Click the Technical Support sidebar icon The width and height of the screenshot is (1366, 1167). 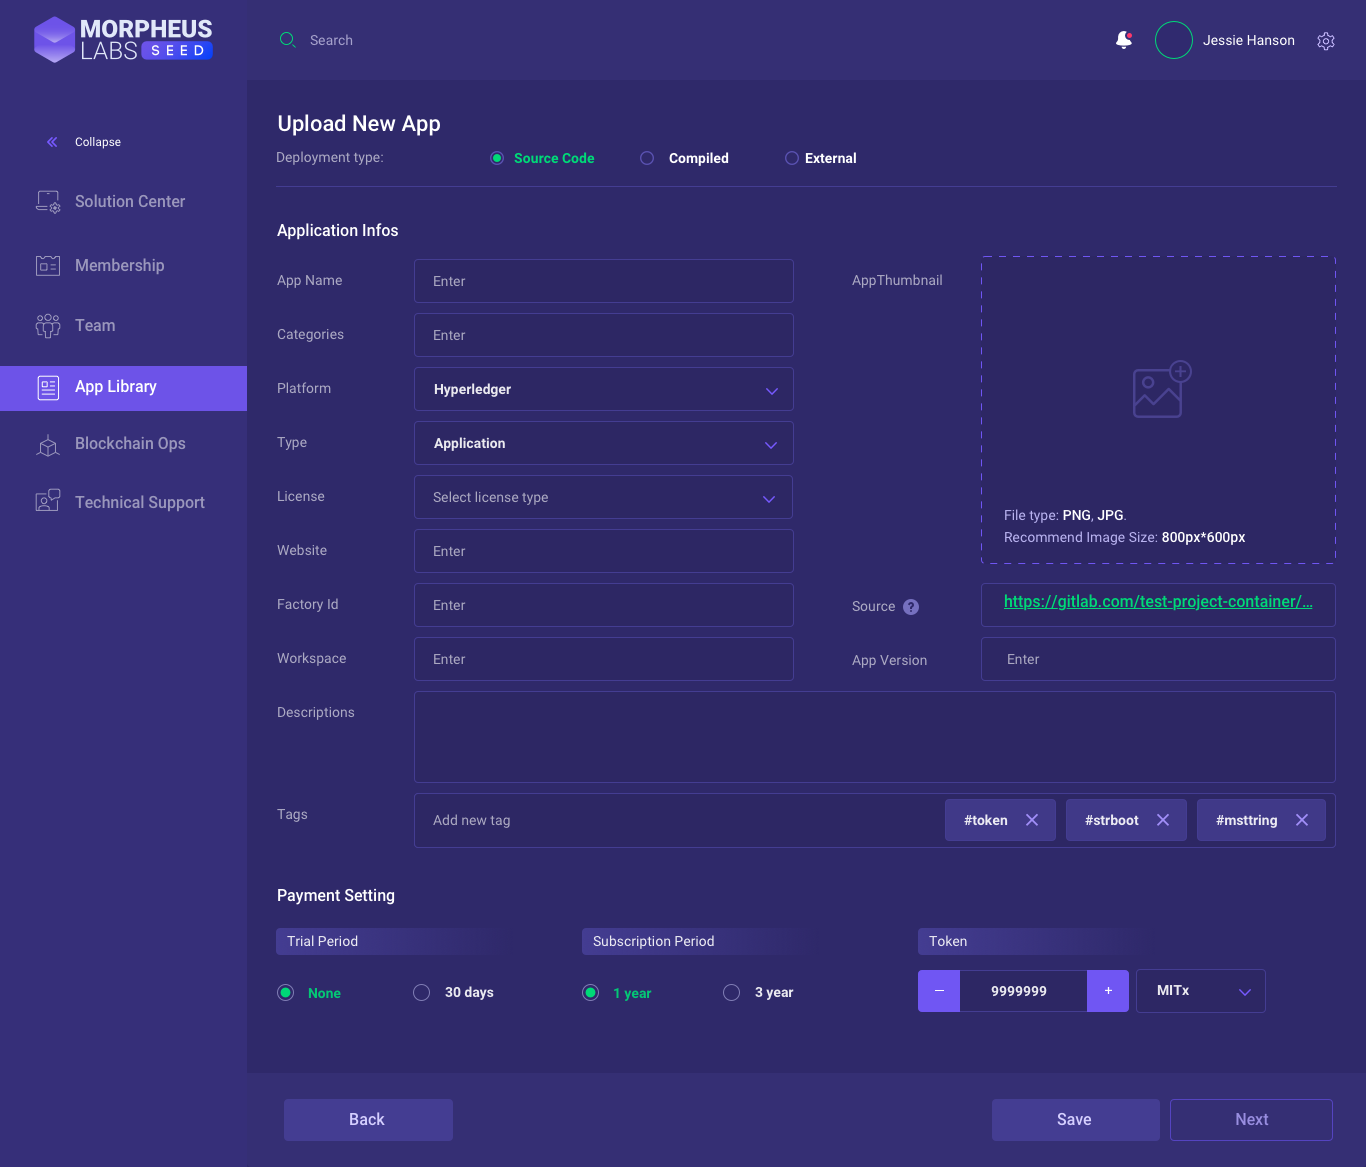pyautogui.click(x=48, y=501)
